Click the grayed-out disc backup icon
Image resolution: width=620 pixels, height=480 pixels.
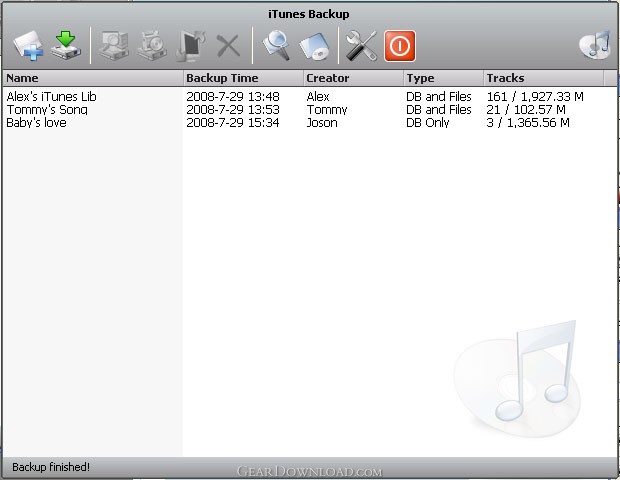point(152,46)
